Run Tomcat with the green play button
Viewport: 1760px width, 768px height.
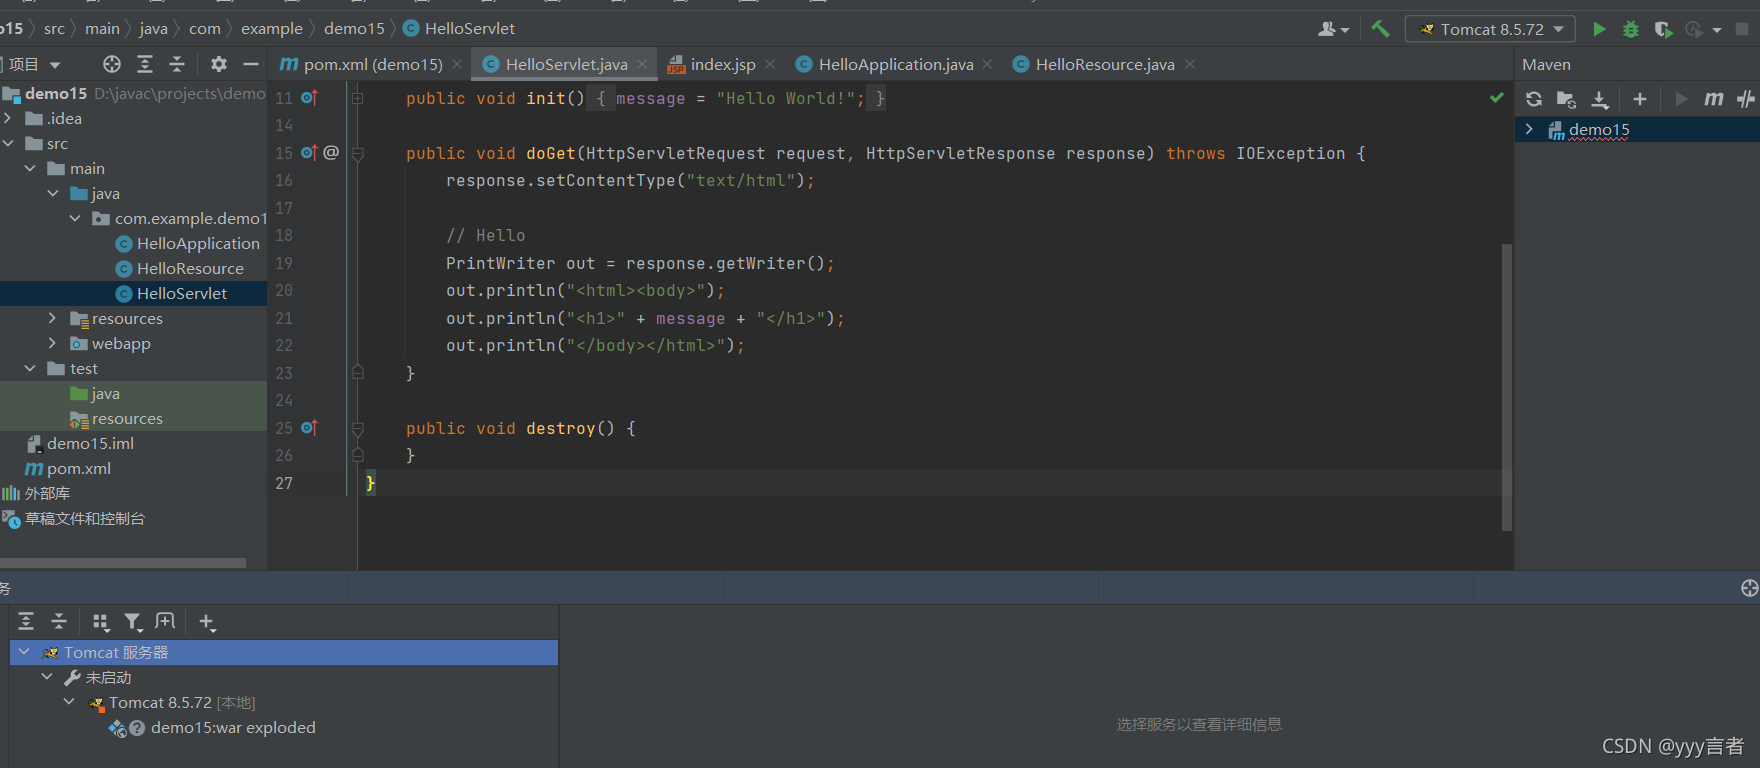(x=1599, y=29)
